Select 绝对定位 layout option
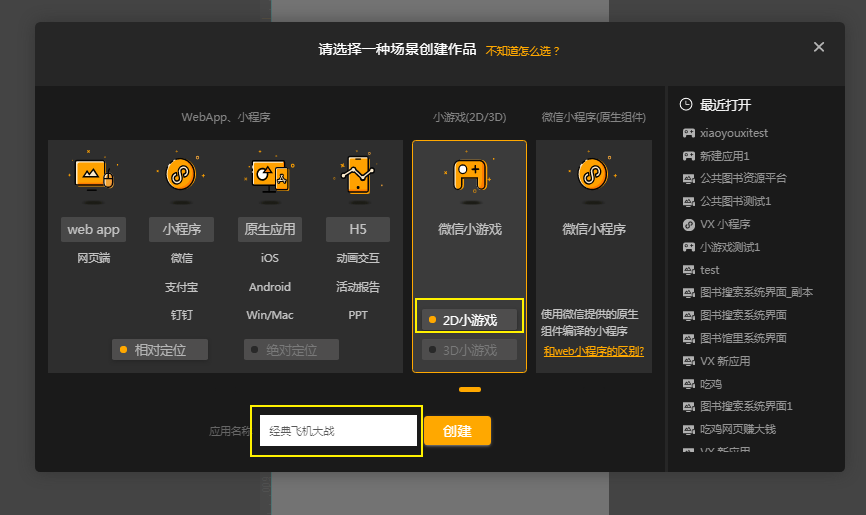 [291, 350]
